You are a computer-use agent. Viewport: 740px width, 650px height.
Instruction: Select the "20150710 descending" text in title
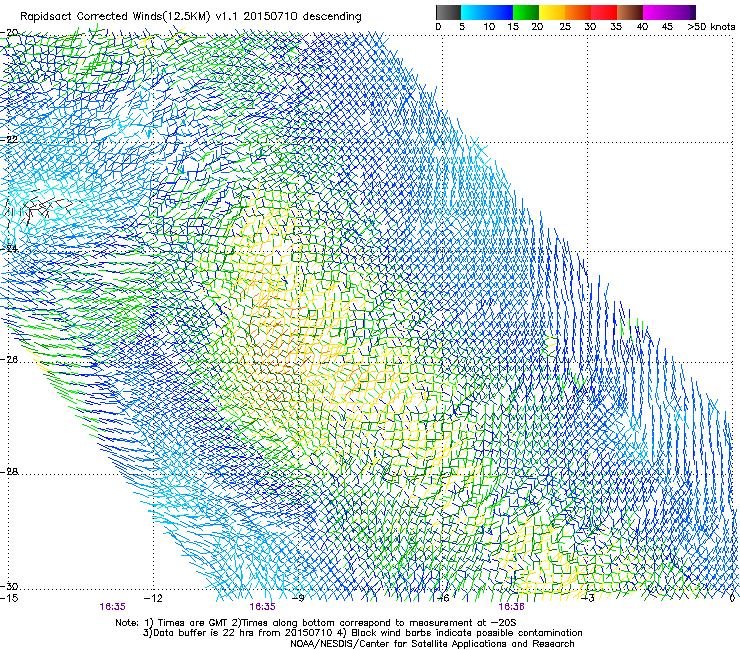pyautogui.click(x=302, y=17)
